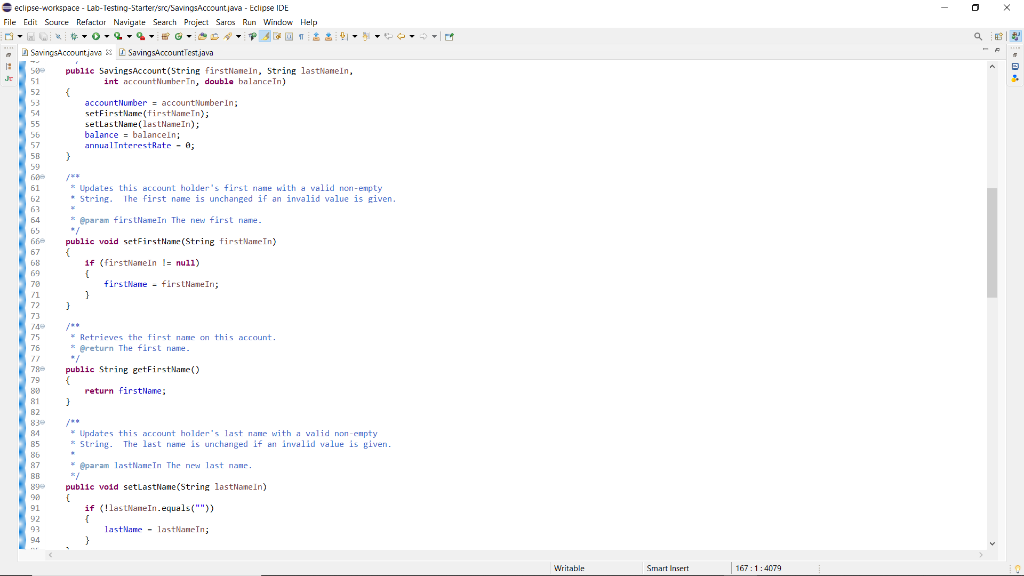Click 'return firstName;' on line 80
This screenshot has height=576, width=1024.
point(125,391)
